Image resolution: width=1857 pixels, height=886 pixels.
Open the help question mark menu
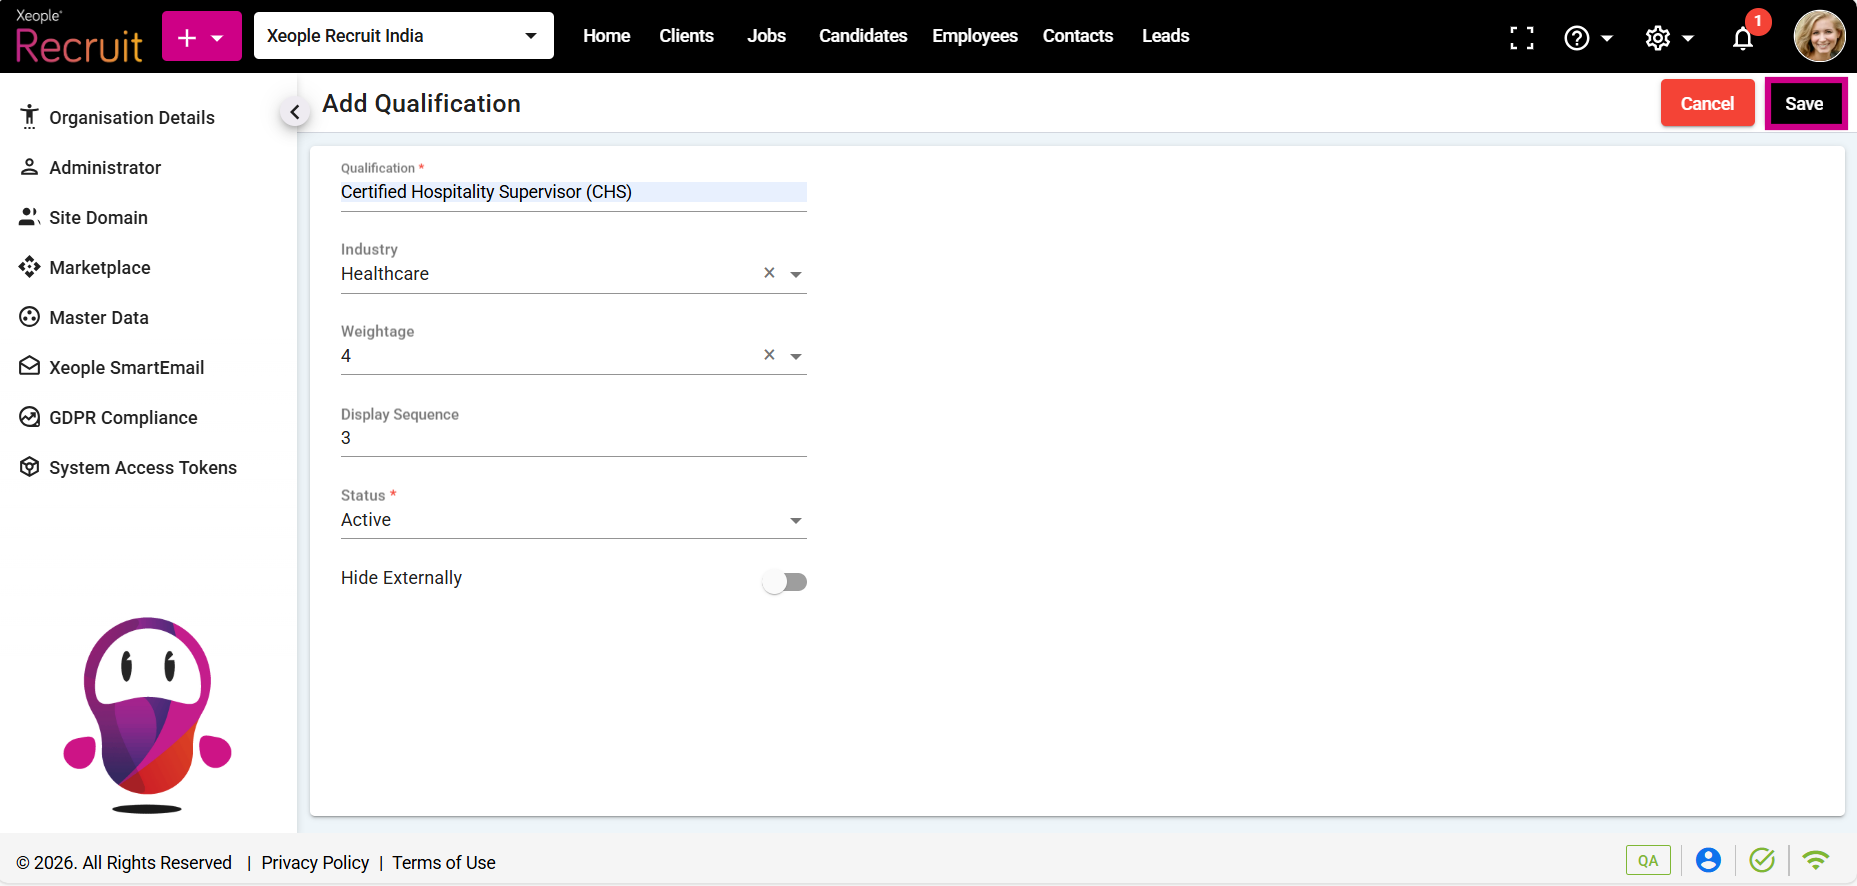(1587, 38)
